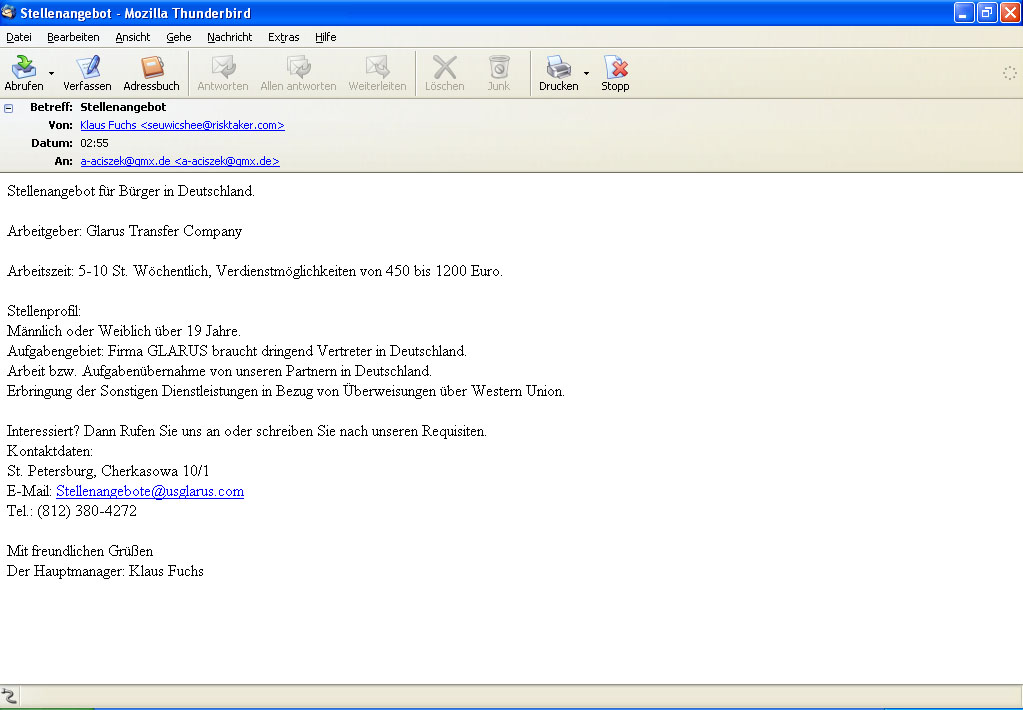Image resolution: width=1023 pixels, height=710 pixels.
Task: Open the Hilfe menu
Action: 326,37
